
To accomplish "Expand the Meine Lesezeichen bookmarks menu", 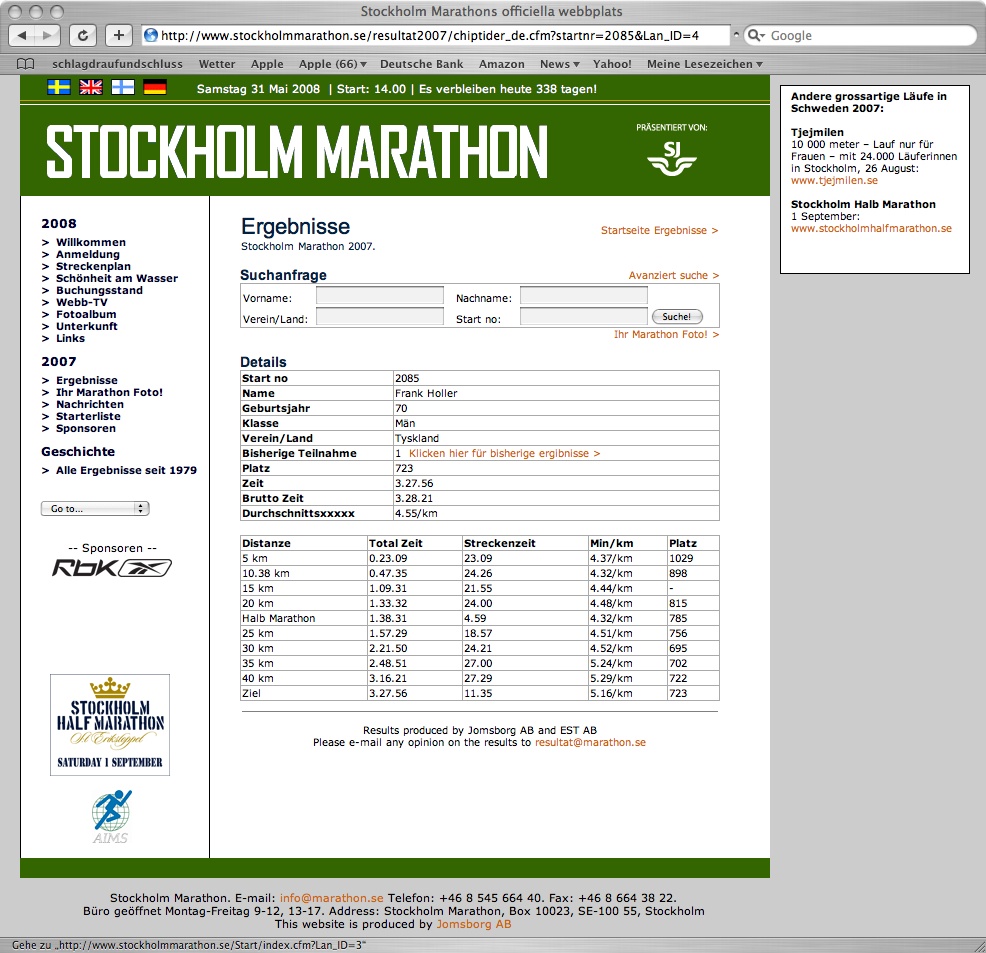I will [705, 64].
